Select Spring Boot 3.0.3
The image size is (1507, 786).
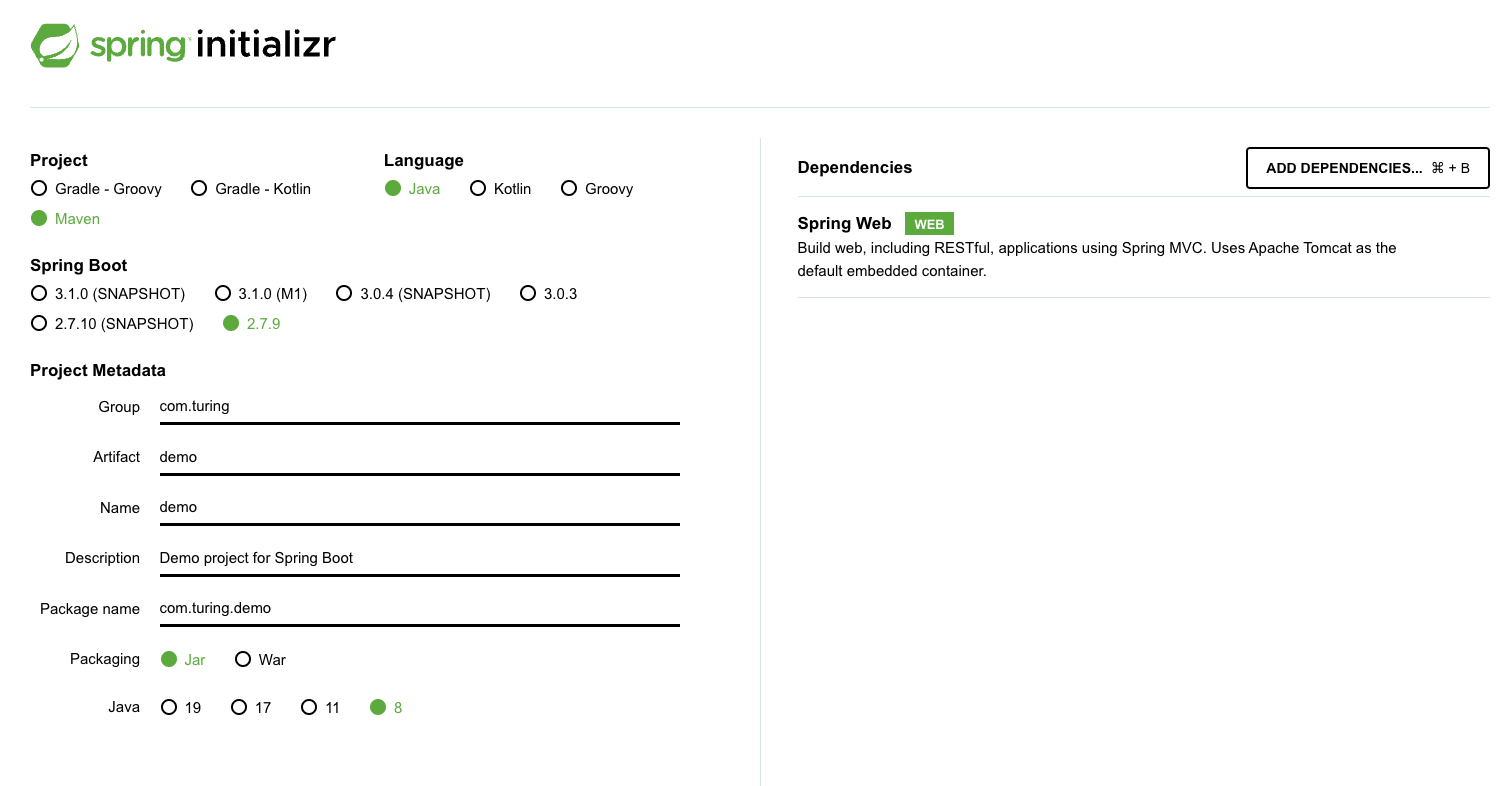(x=549, y=293)
